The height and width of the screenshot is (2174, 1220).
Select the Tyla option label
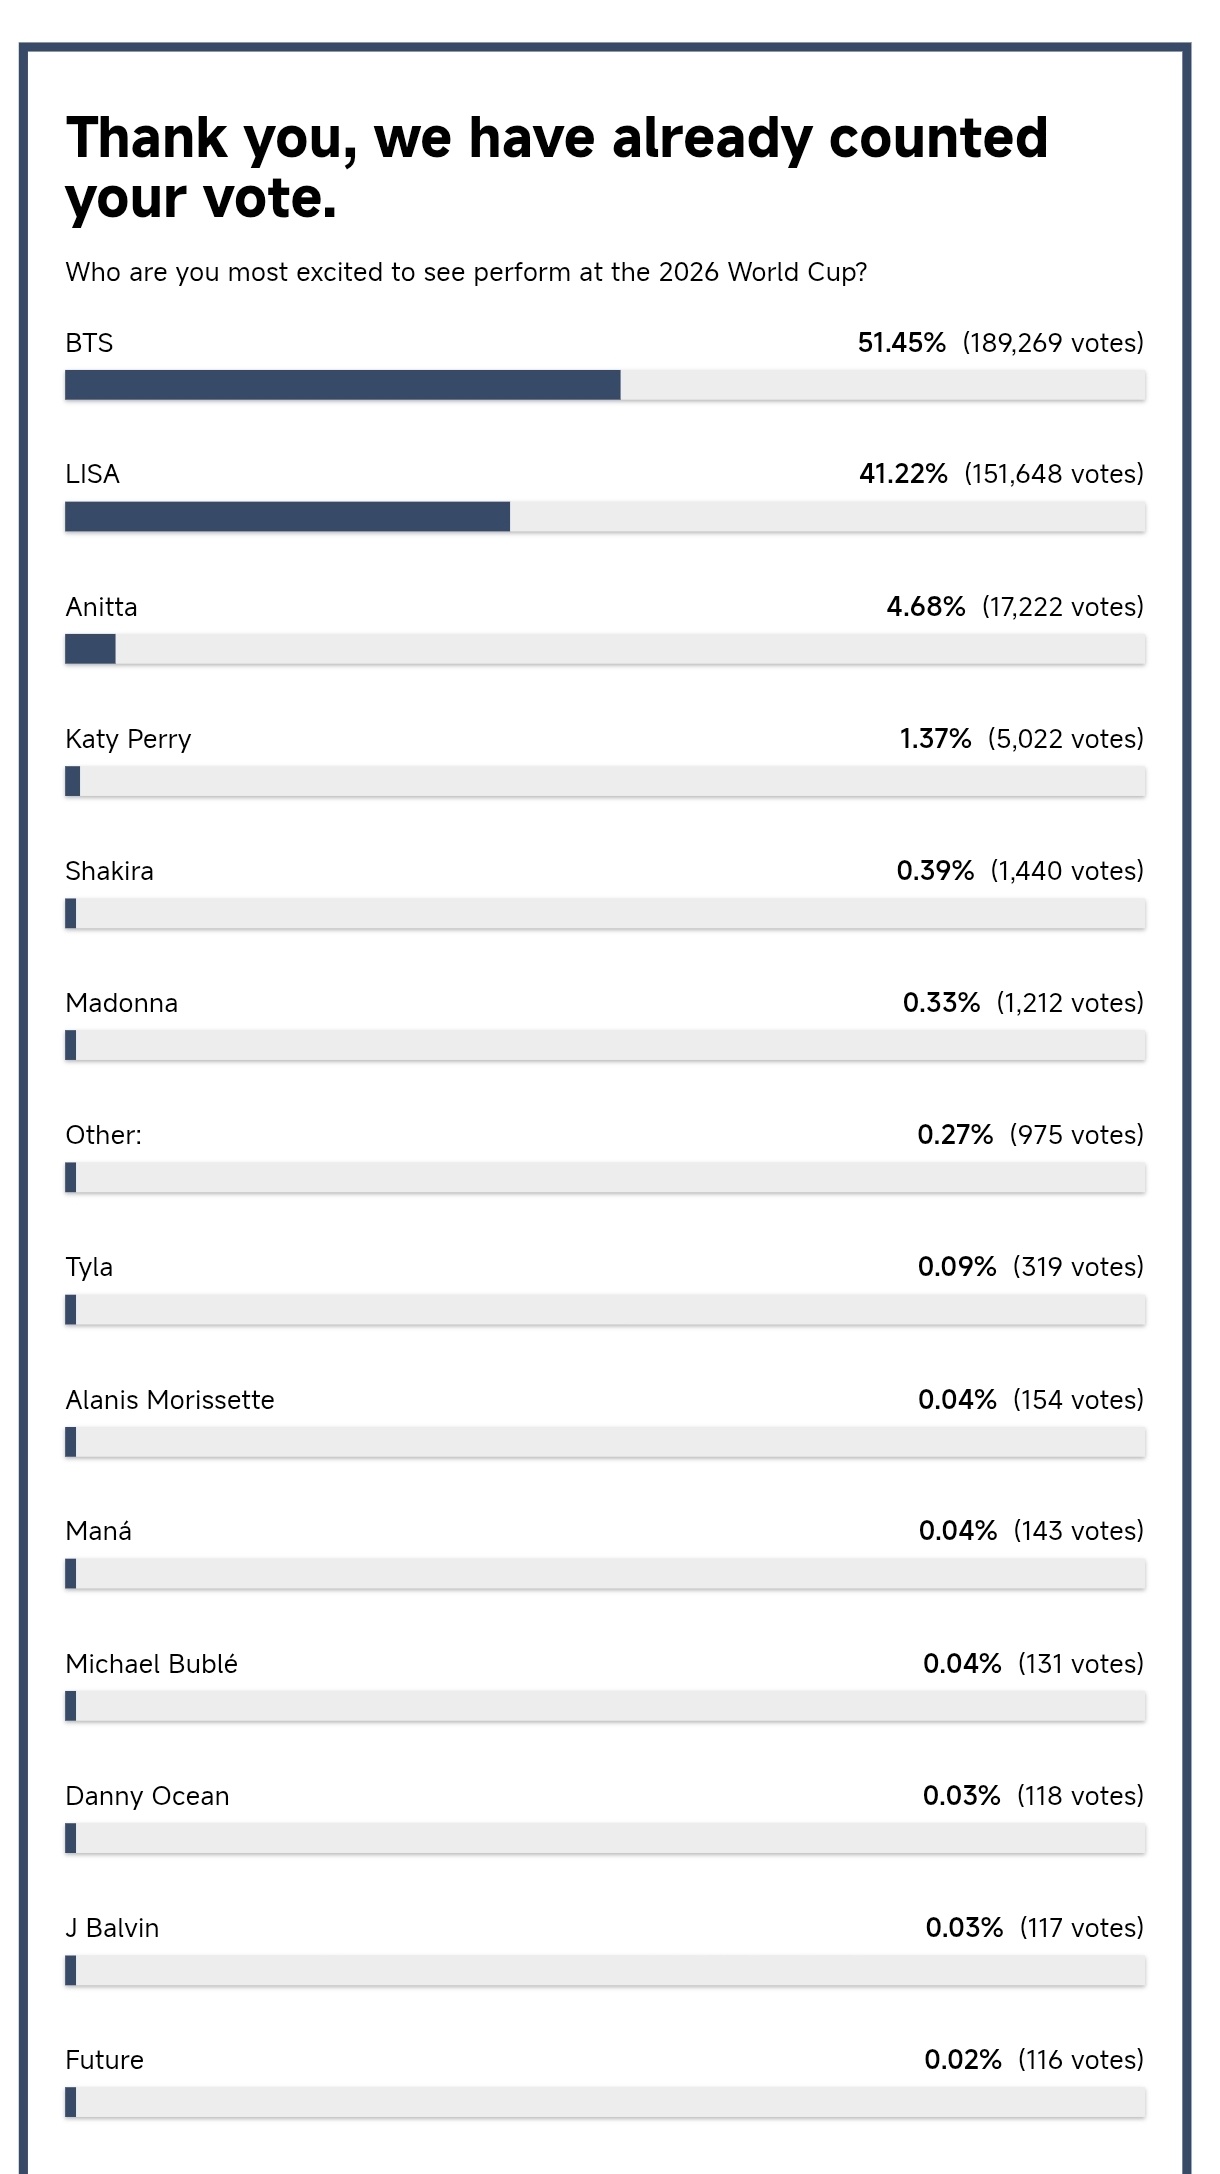click(89, 1267)
